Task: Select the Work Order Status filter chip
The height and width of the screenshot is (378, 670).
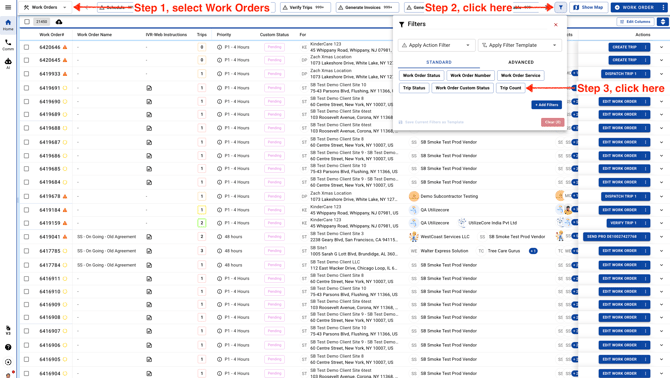Action: pyautogui.click(x=421, y=76)
